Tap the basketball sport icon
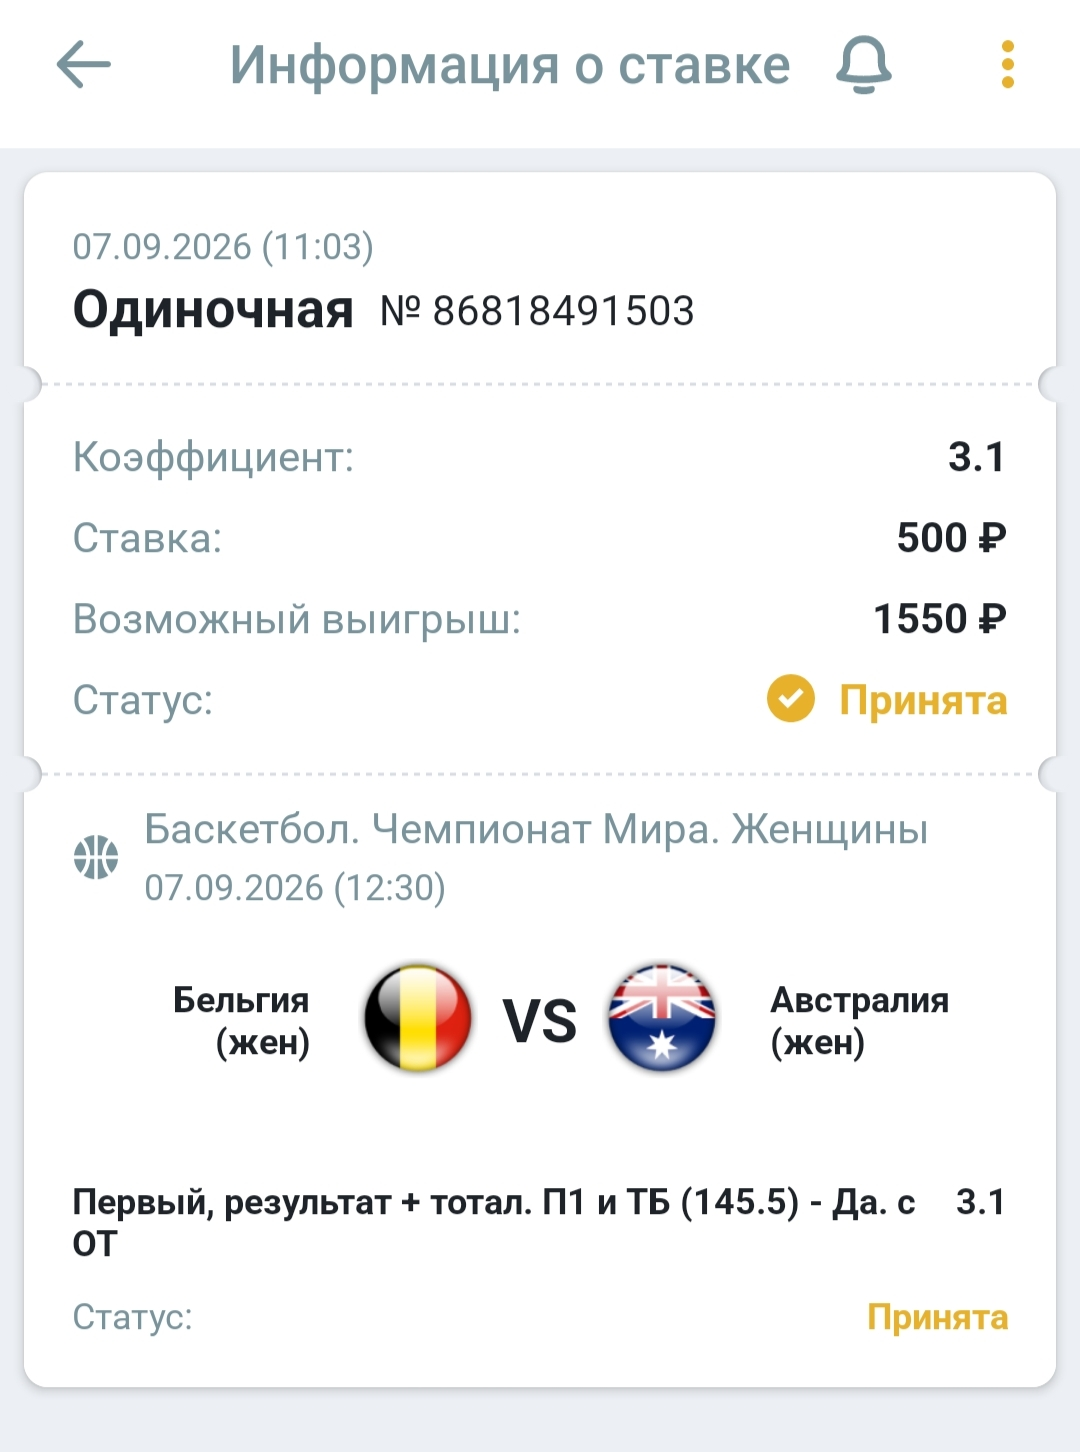 point(96,857)
